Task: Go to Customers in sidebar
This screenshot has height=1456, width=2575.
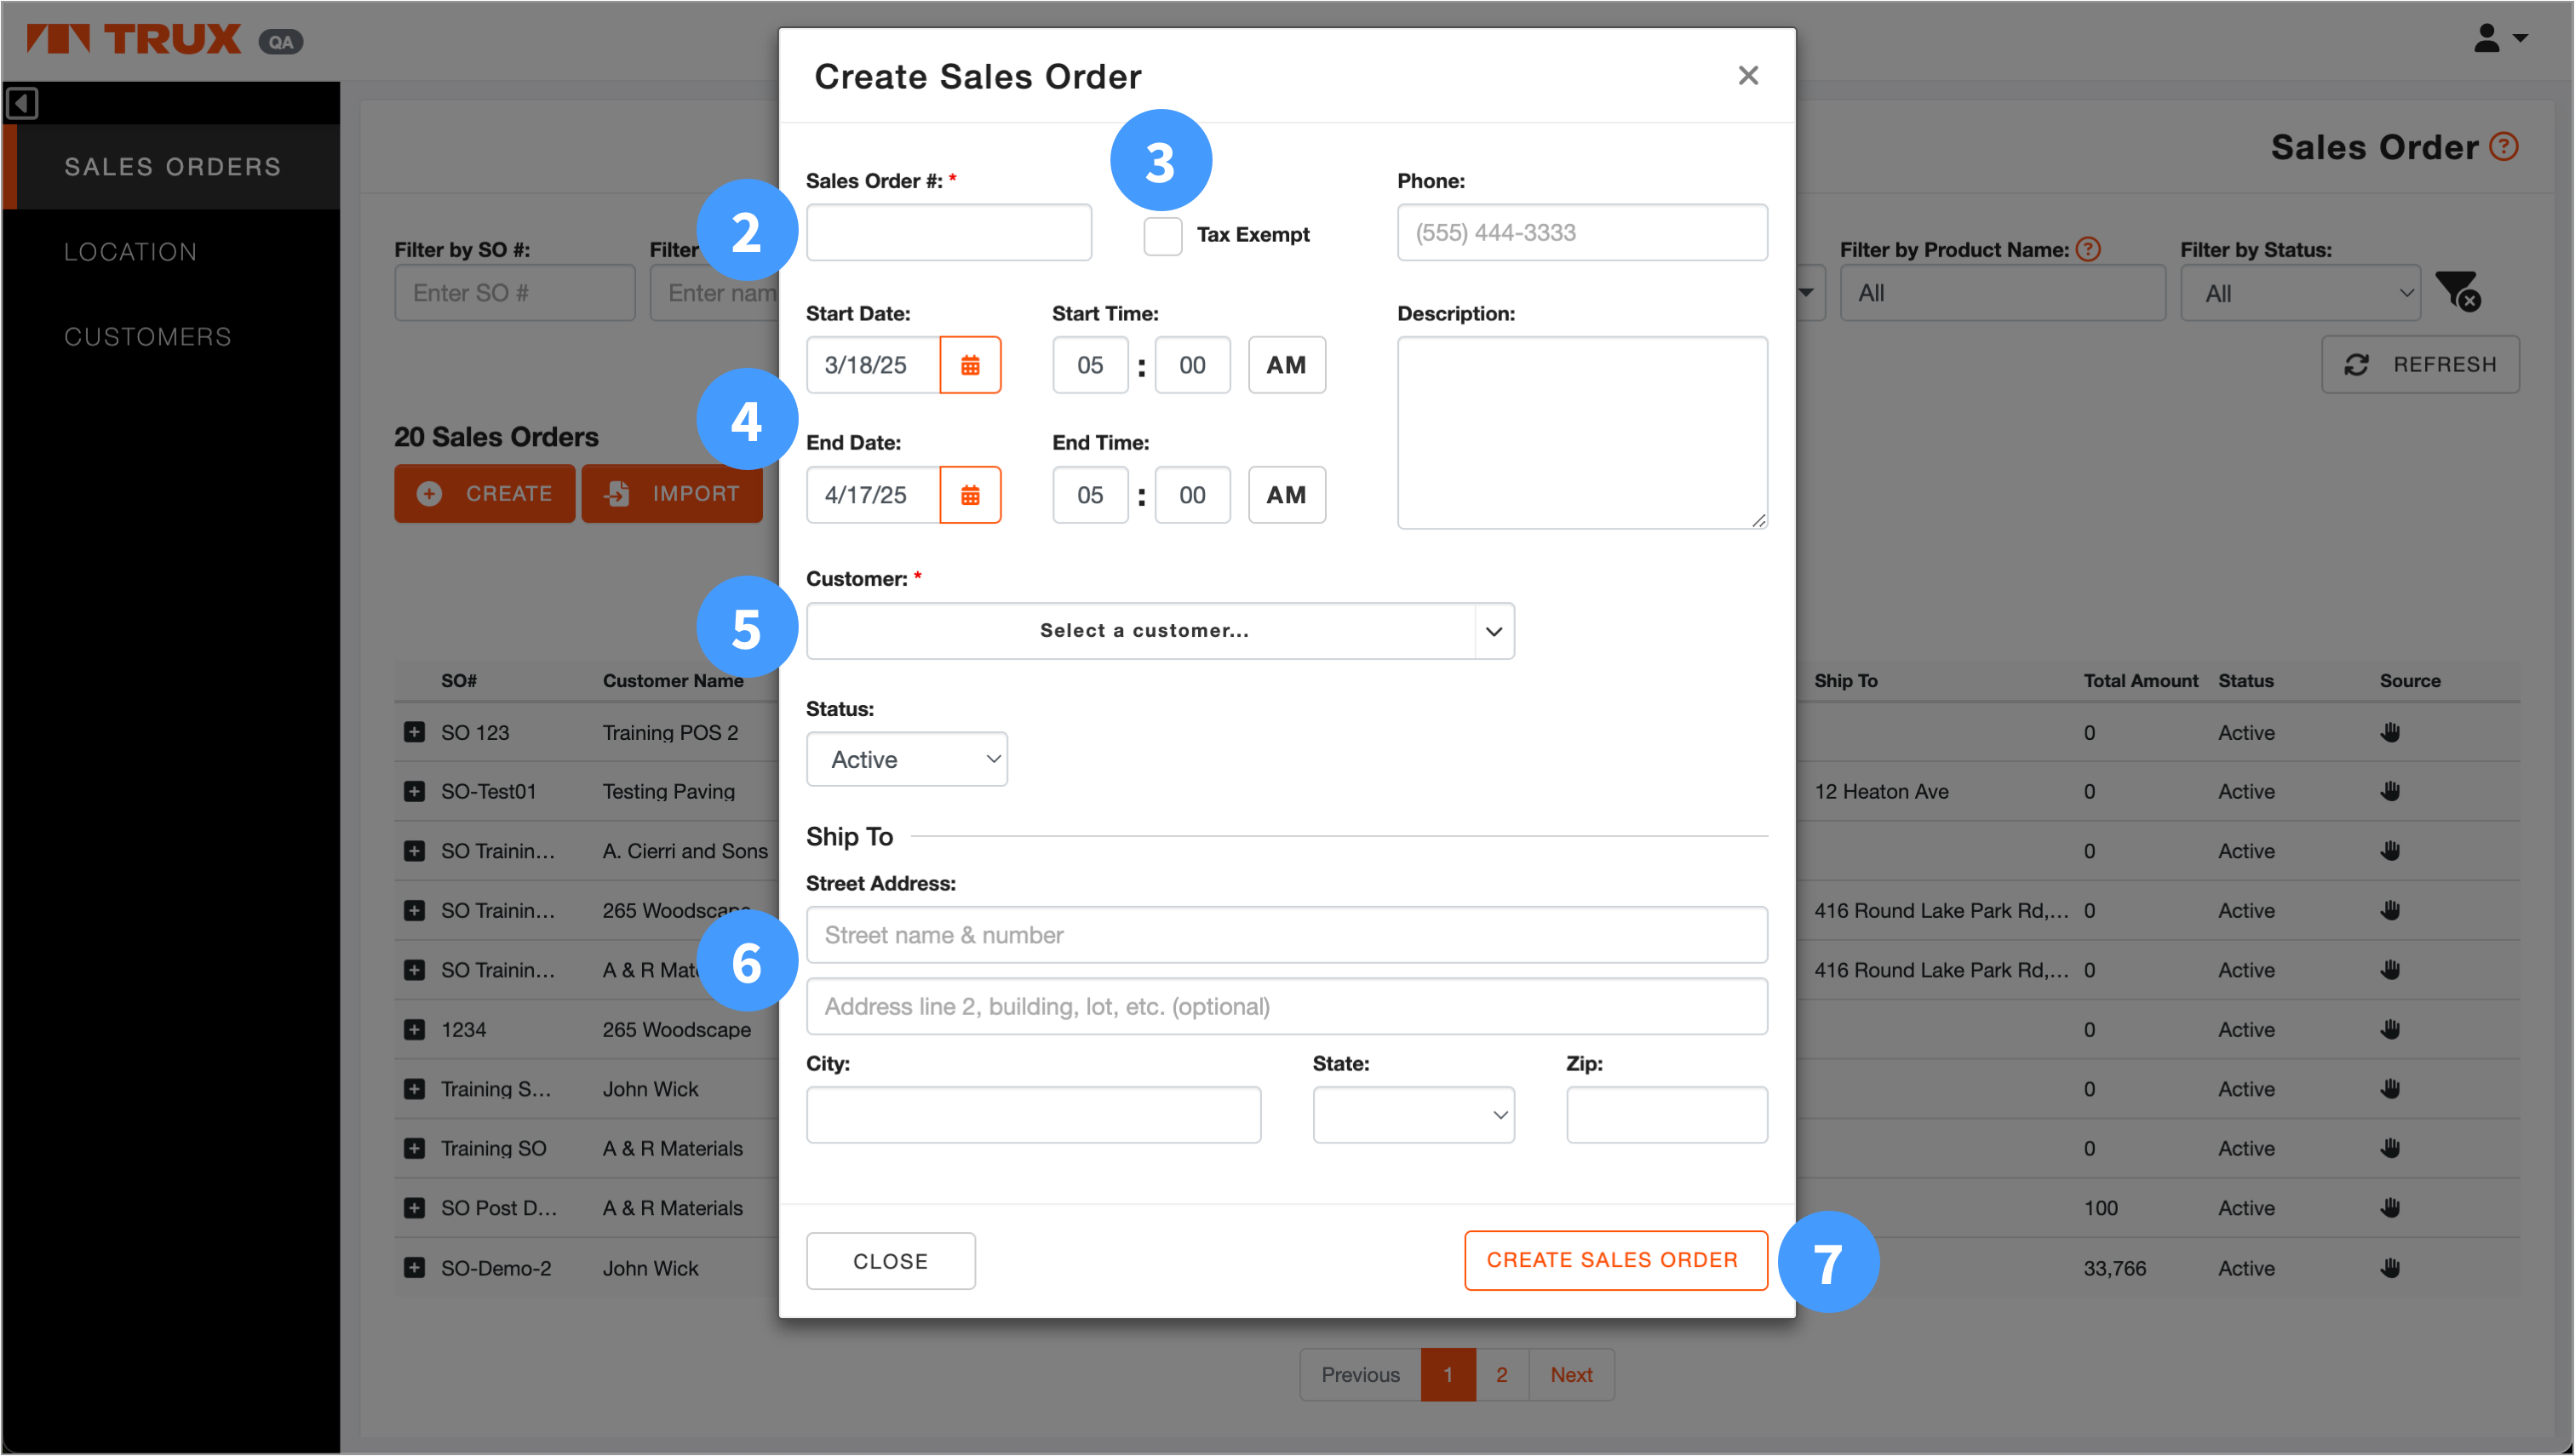Action: click(148, 337)
